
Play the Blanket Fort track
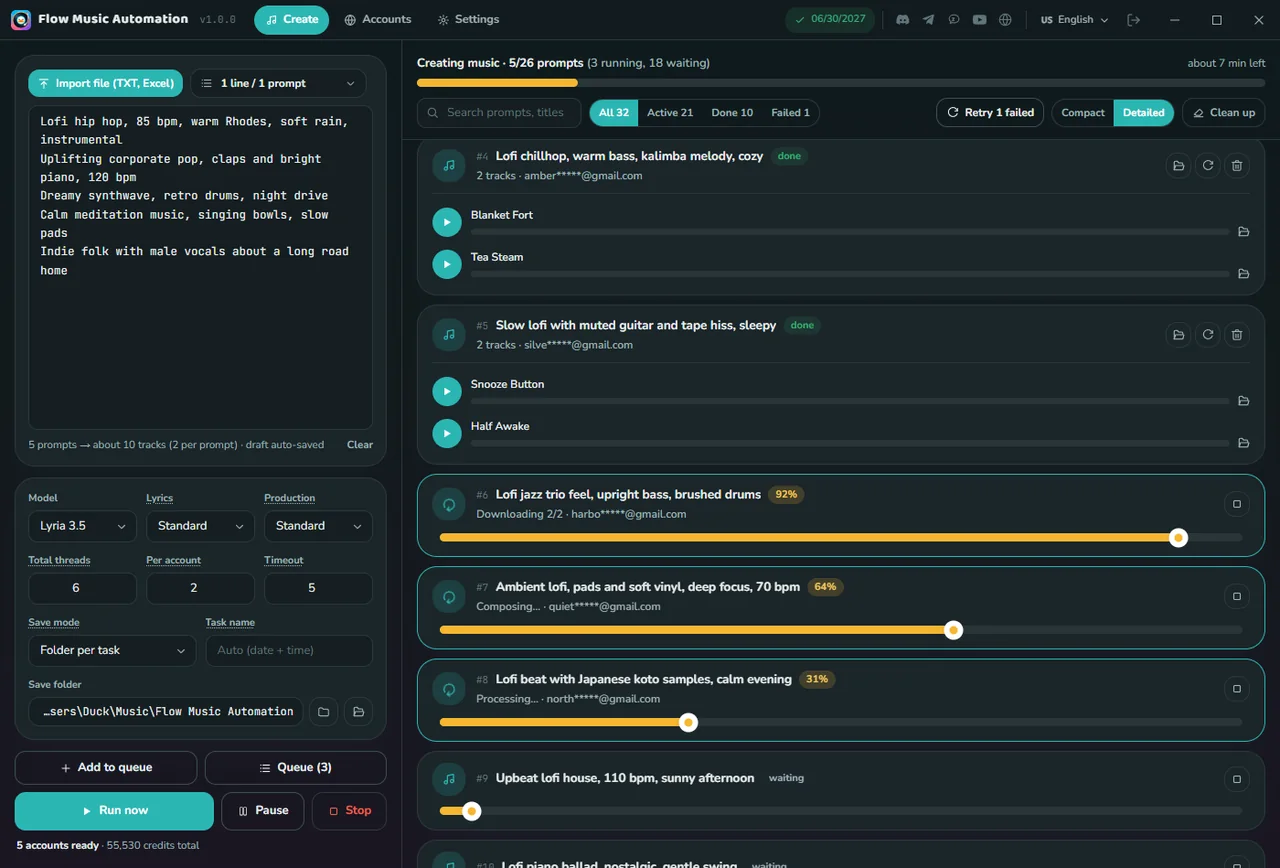447,222
